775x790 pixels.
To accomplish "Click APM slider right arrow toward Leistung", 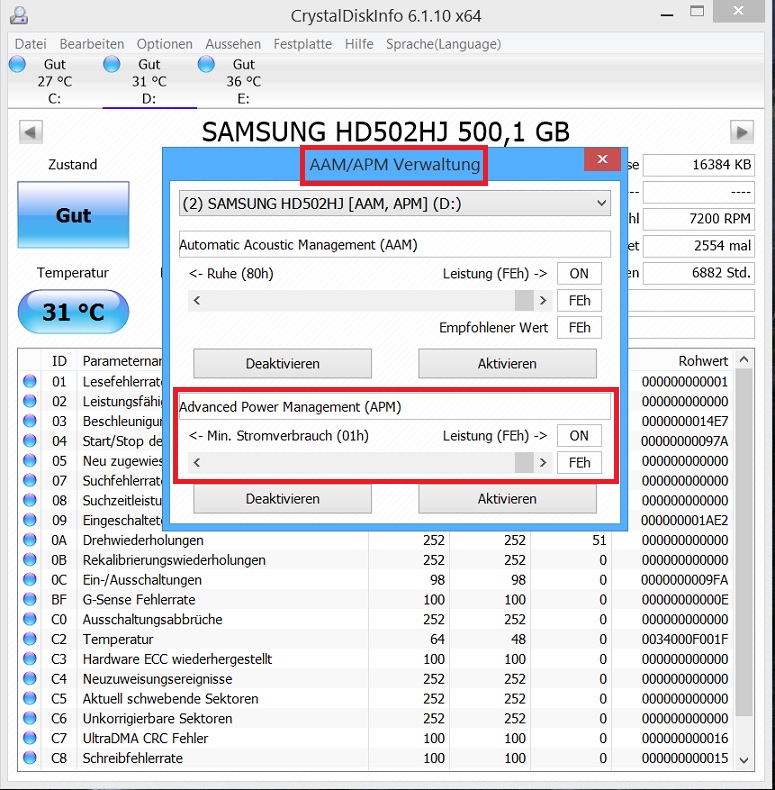I will 543,463.
